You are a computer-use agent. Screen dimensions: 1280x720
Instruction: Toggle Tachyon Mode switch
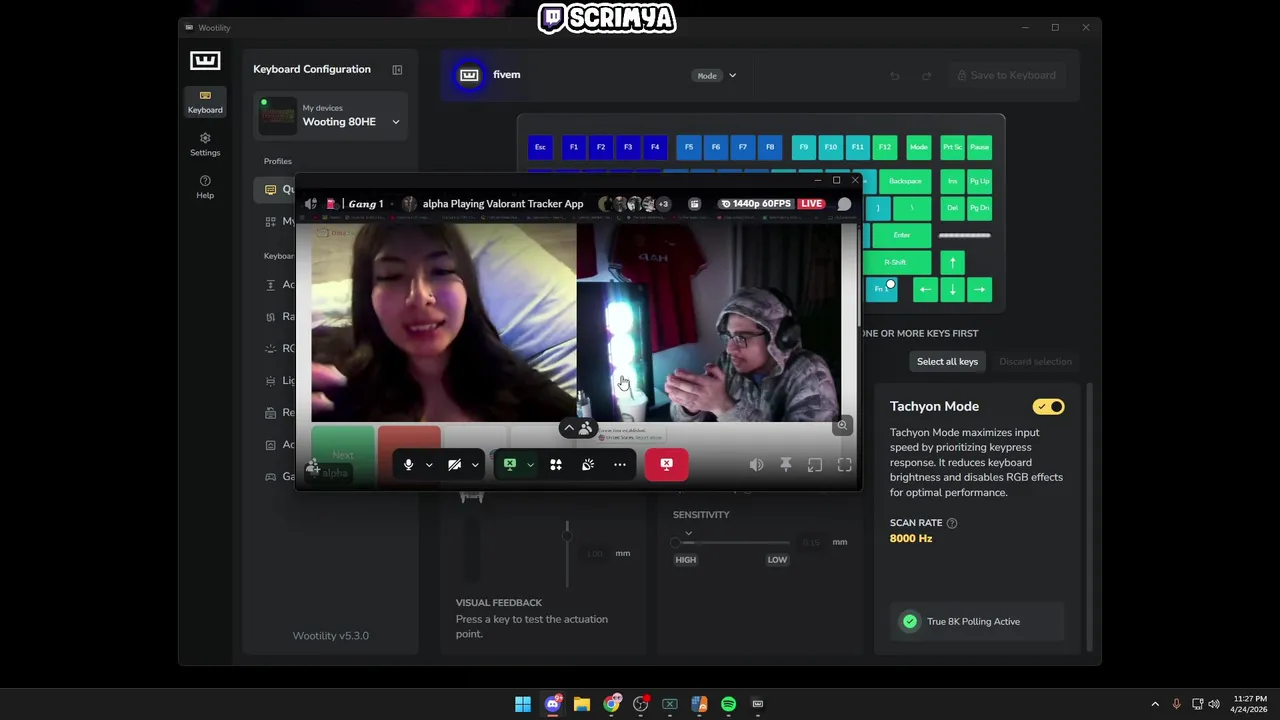point(1049,407)
